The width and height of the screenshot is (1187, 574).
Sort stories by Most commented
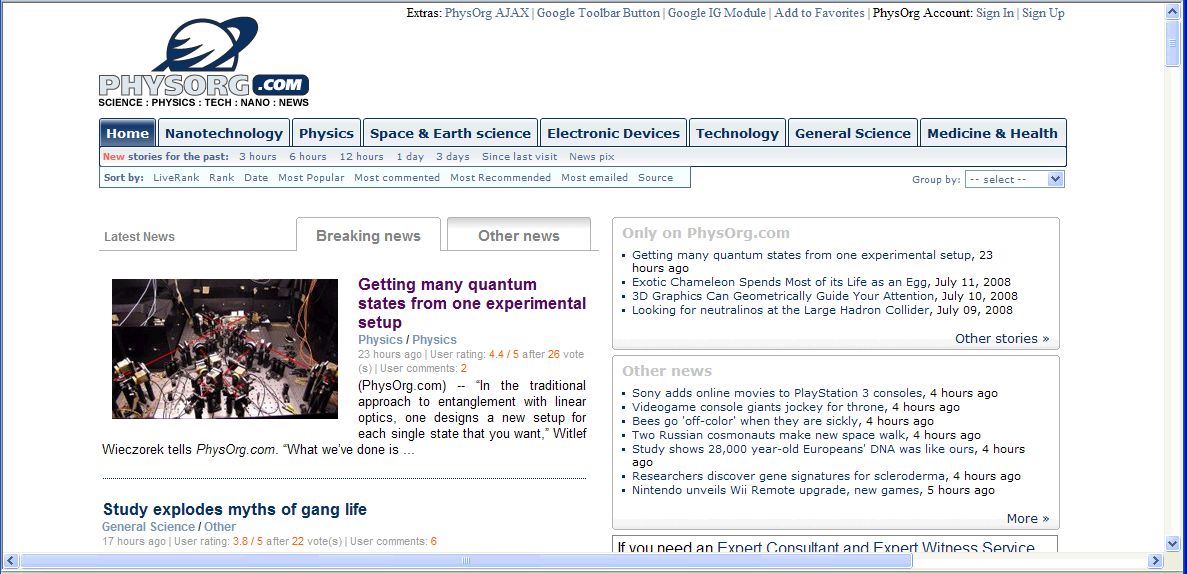point(397,178)
